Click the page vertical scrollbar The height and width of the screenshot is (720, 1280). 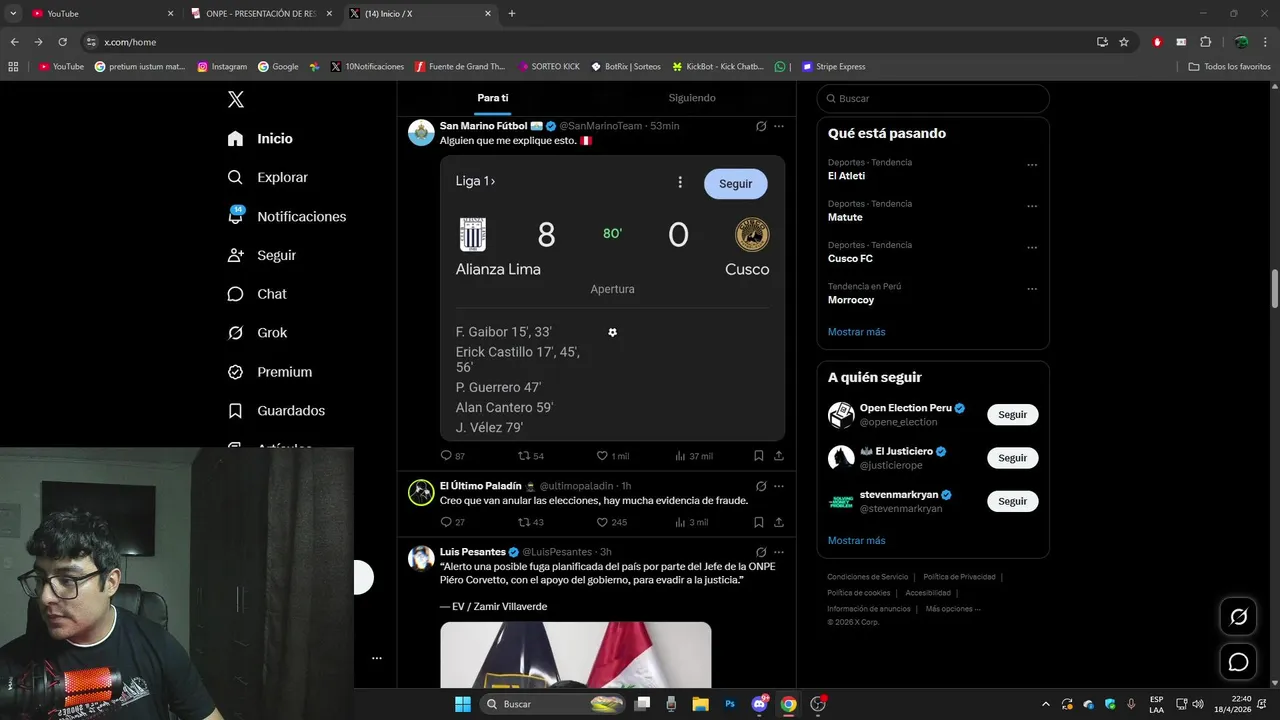[1275, 290]
